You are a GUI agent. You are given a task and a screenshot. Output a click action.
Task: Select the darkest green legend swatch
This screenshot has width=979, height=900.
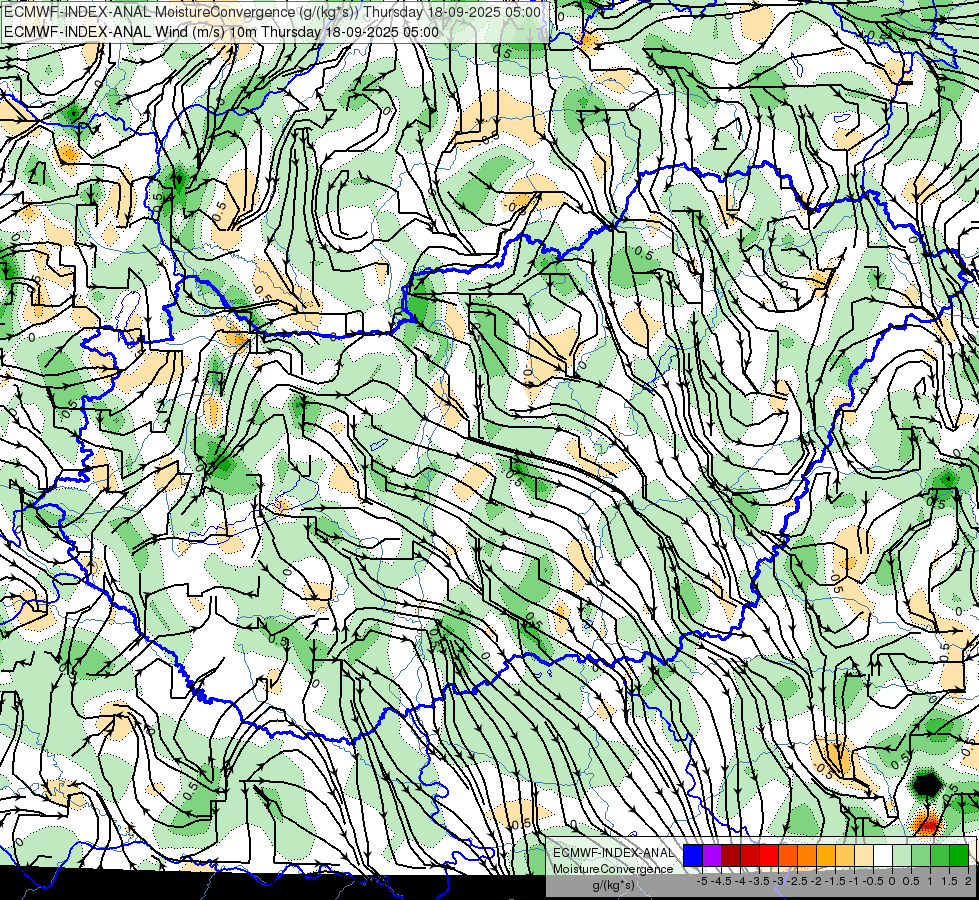pyautogui.click(x=958, y=856)
